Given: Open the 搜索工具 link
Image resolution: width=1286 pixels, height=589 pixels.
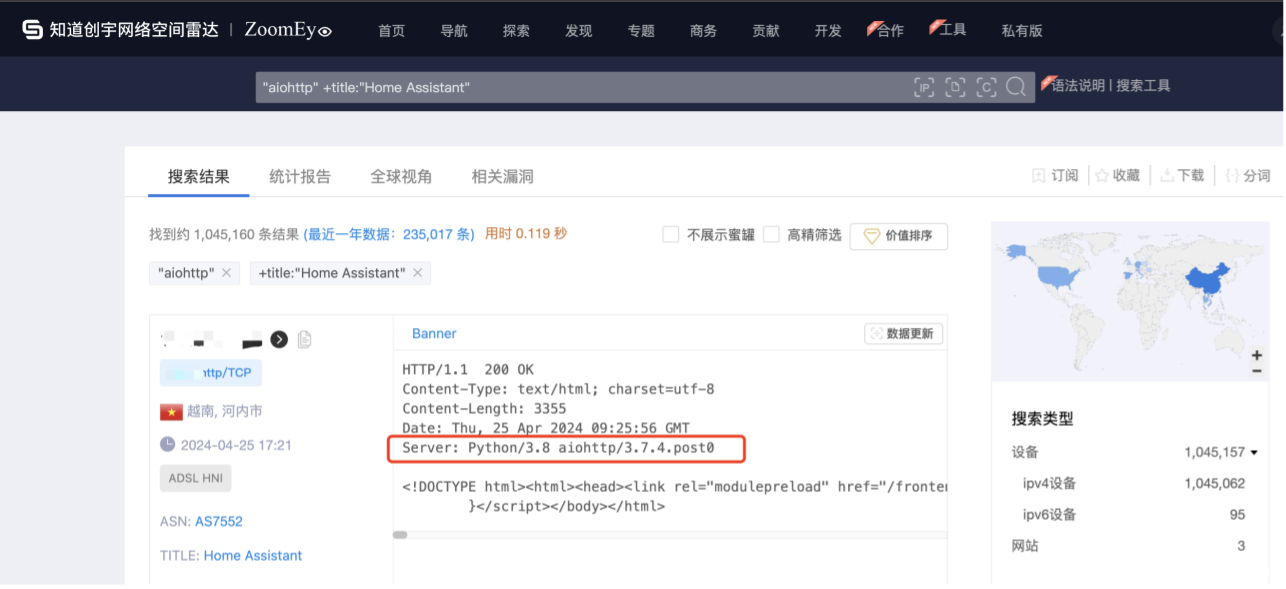Looking at the screenshot, I should (x=1143, y=86).
